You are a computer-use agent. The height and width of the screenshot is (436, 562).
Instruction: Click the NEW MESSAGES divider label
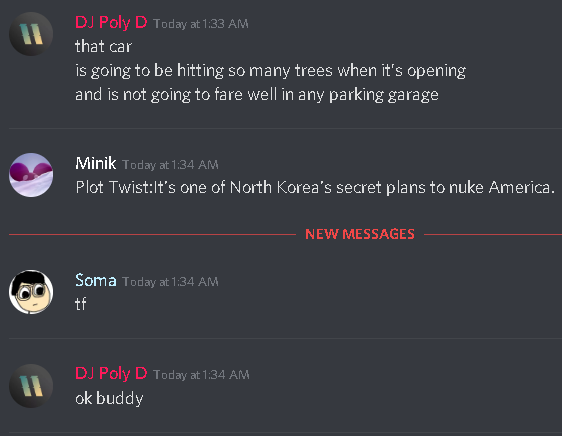pos(360,234)
